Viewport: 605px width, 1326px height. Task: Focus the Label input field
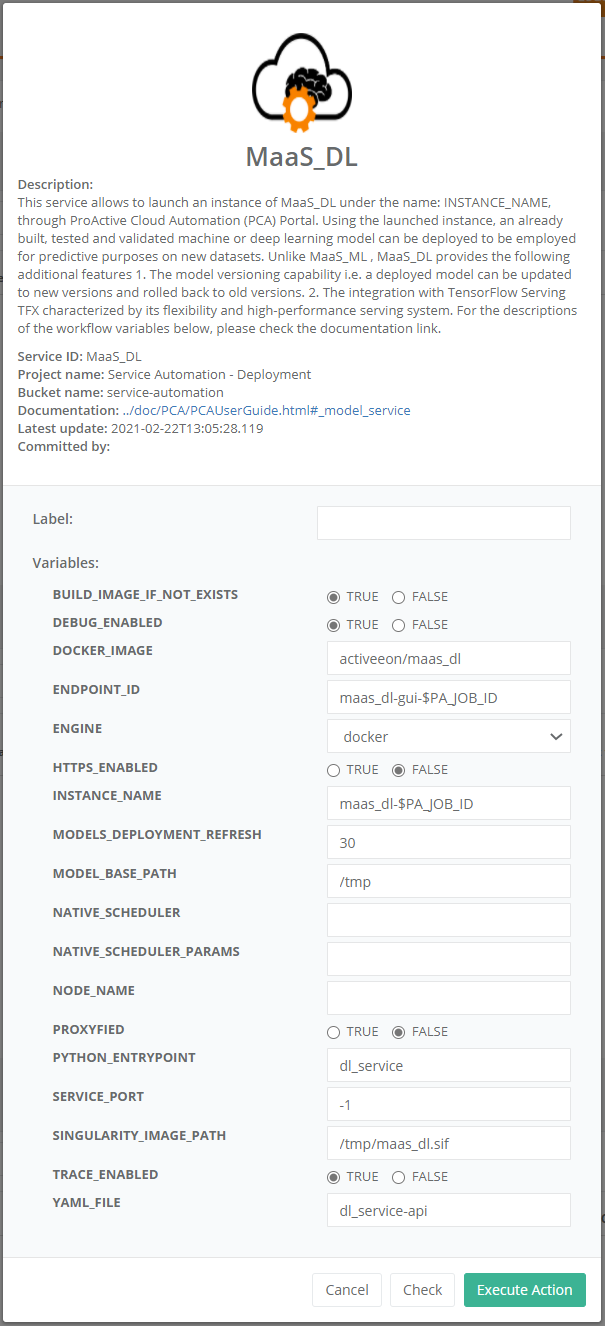pos(444,523)
